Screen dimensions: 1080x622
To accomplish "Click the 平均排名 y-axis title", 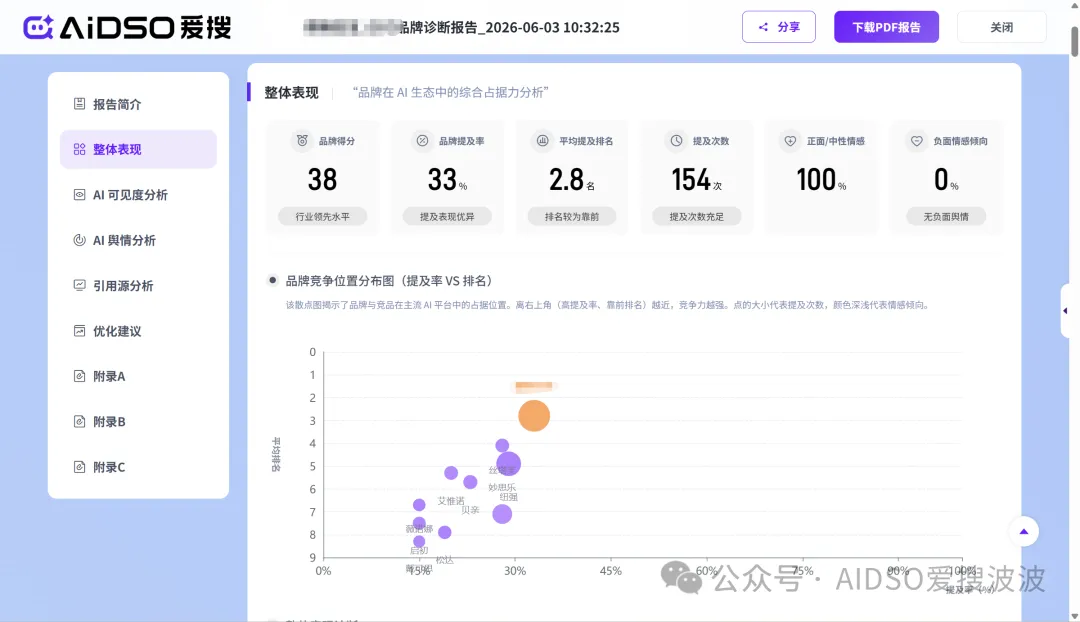I will point(276,455).
